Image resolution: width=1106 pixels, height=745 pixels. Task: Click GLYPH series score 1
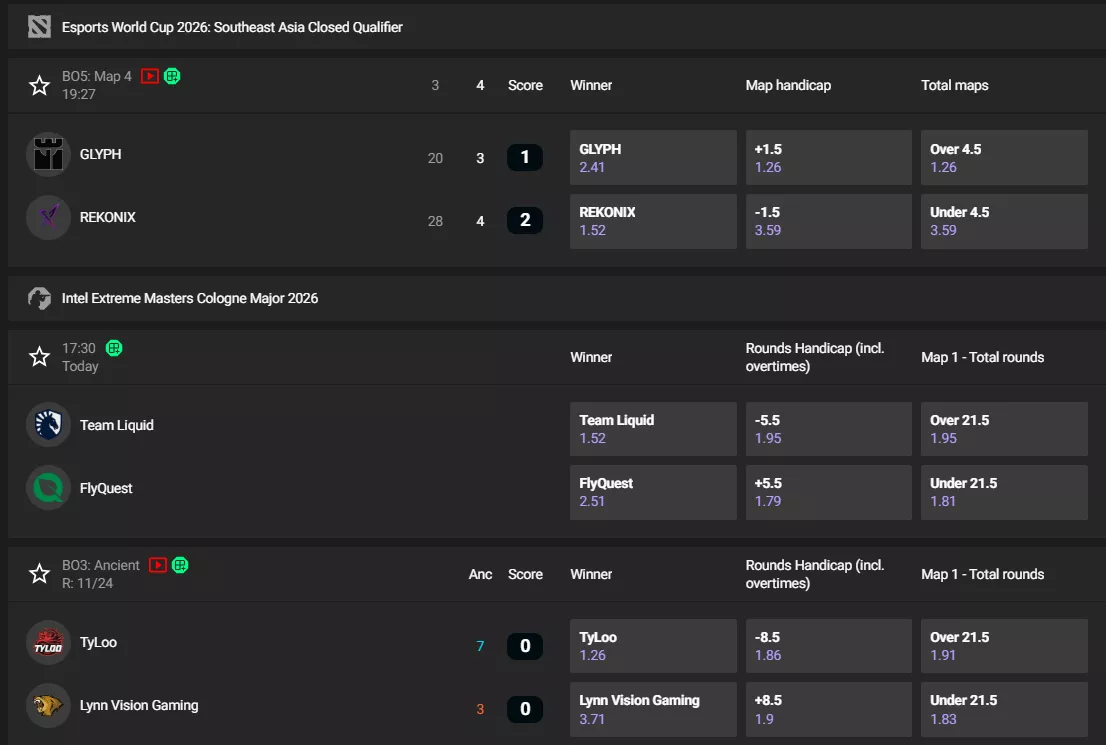point(525,157)
